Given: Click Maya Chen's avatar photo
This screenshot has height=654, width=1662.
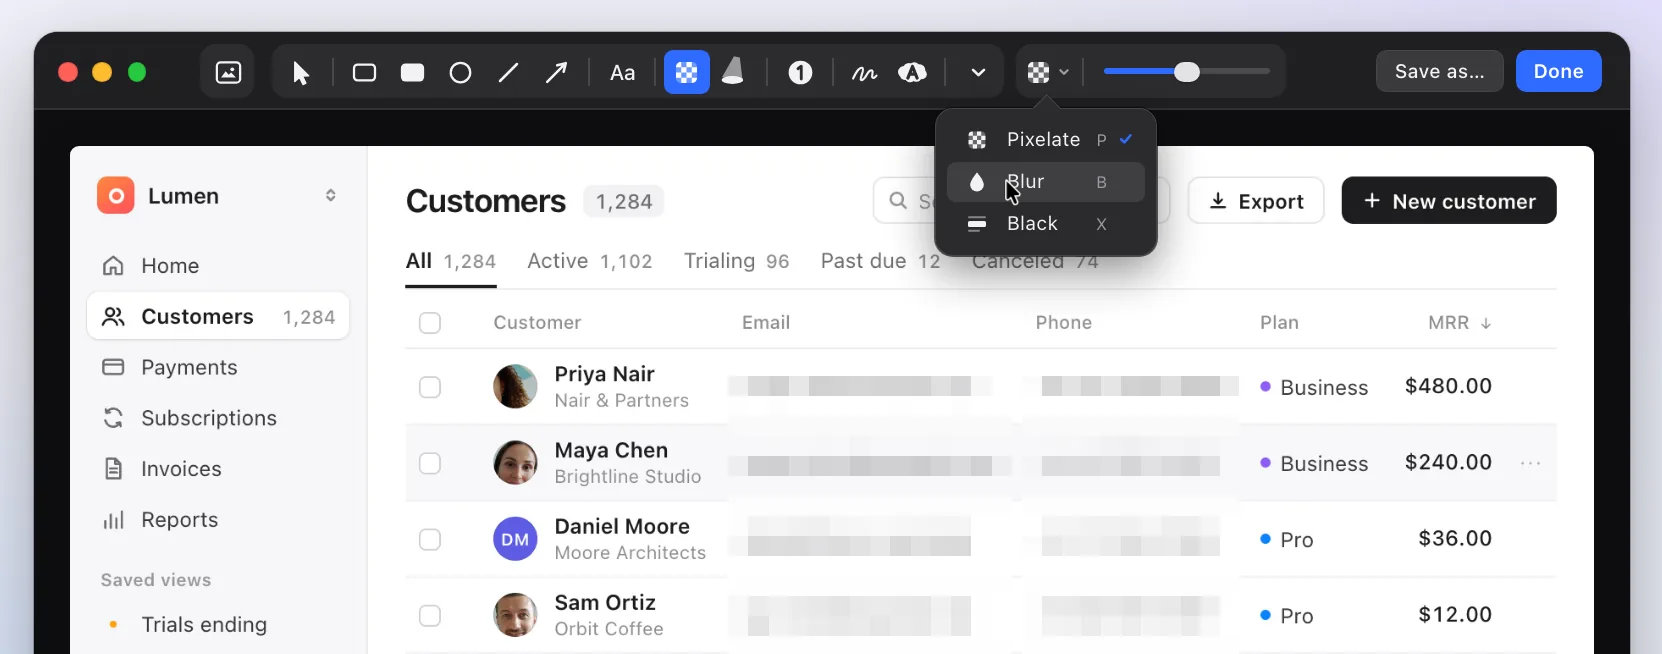Looking at the screenshot, I should (515, 463).
